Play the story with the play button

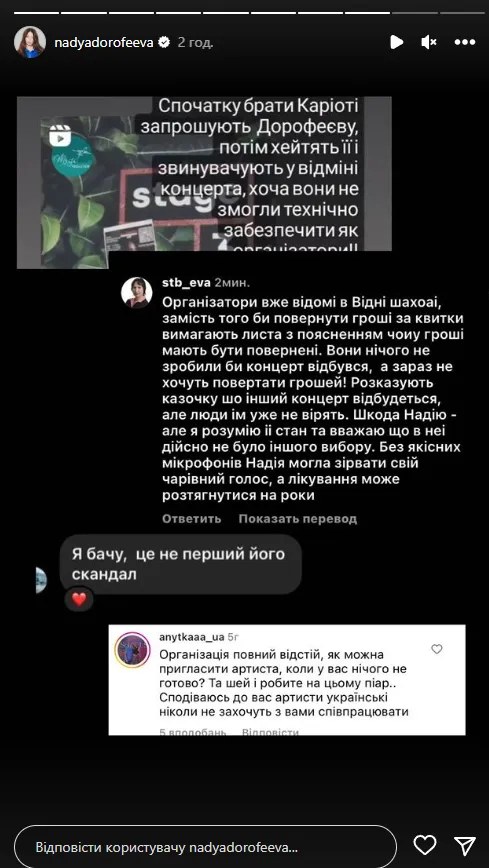396,42
